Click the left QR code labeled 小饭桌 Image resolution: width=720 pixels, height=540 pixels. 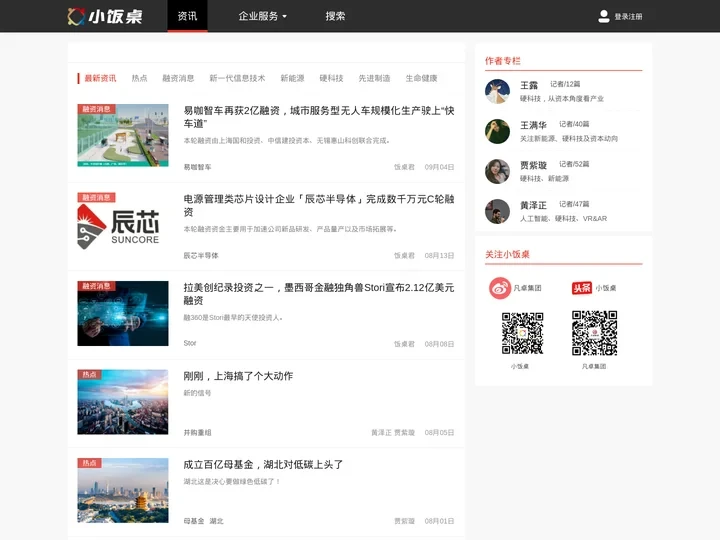click(x=522, y=333)
